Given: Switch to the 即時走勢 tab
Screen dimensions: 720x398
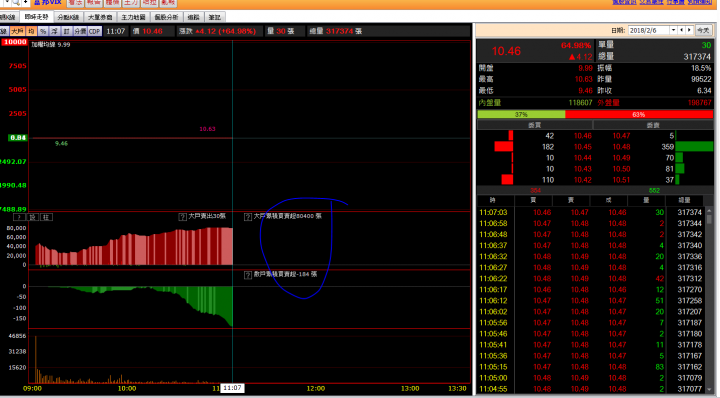Looking at the screenshot, I should point(37,17).
